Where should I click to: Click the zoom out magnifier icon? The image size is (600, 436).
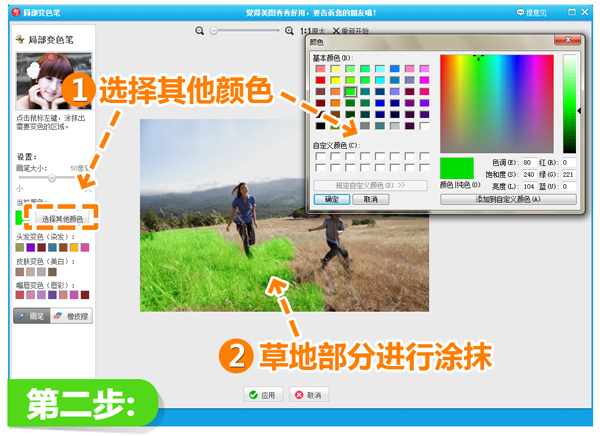201,32
